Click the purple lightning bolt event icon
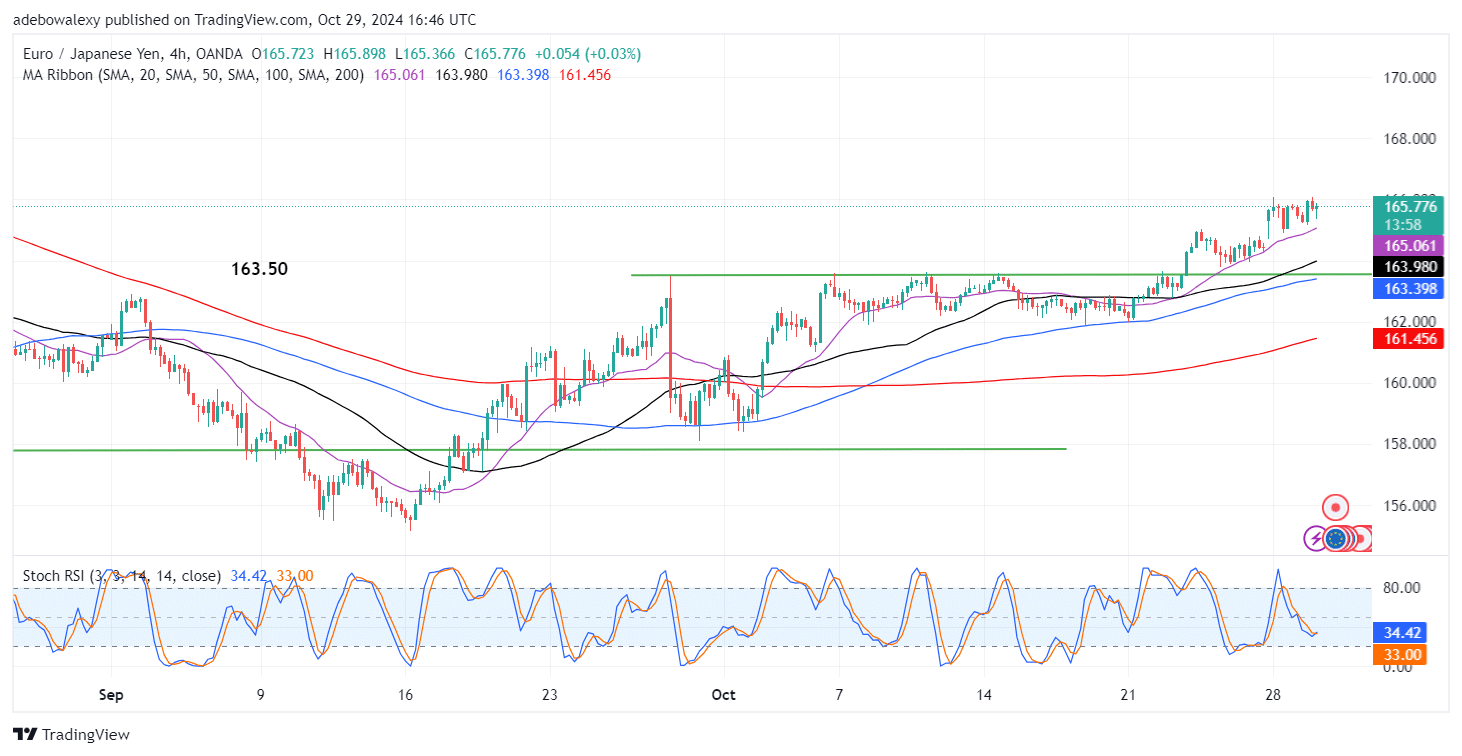 (1316, 539)
